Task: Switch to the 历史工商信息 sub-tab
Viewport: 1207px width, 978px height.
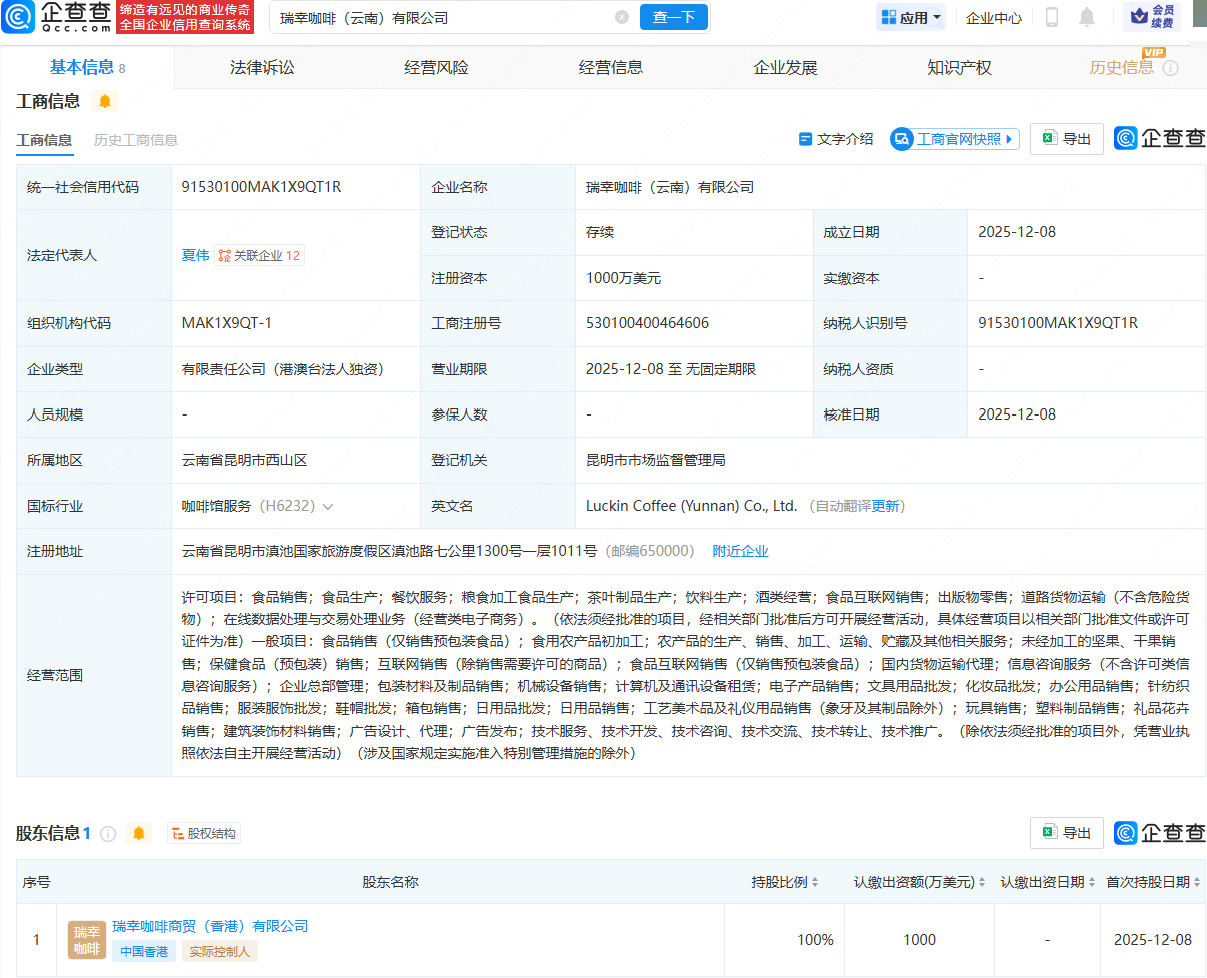Action: 136,140
